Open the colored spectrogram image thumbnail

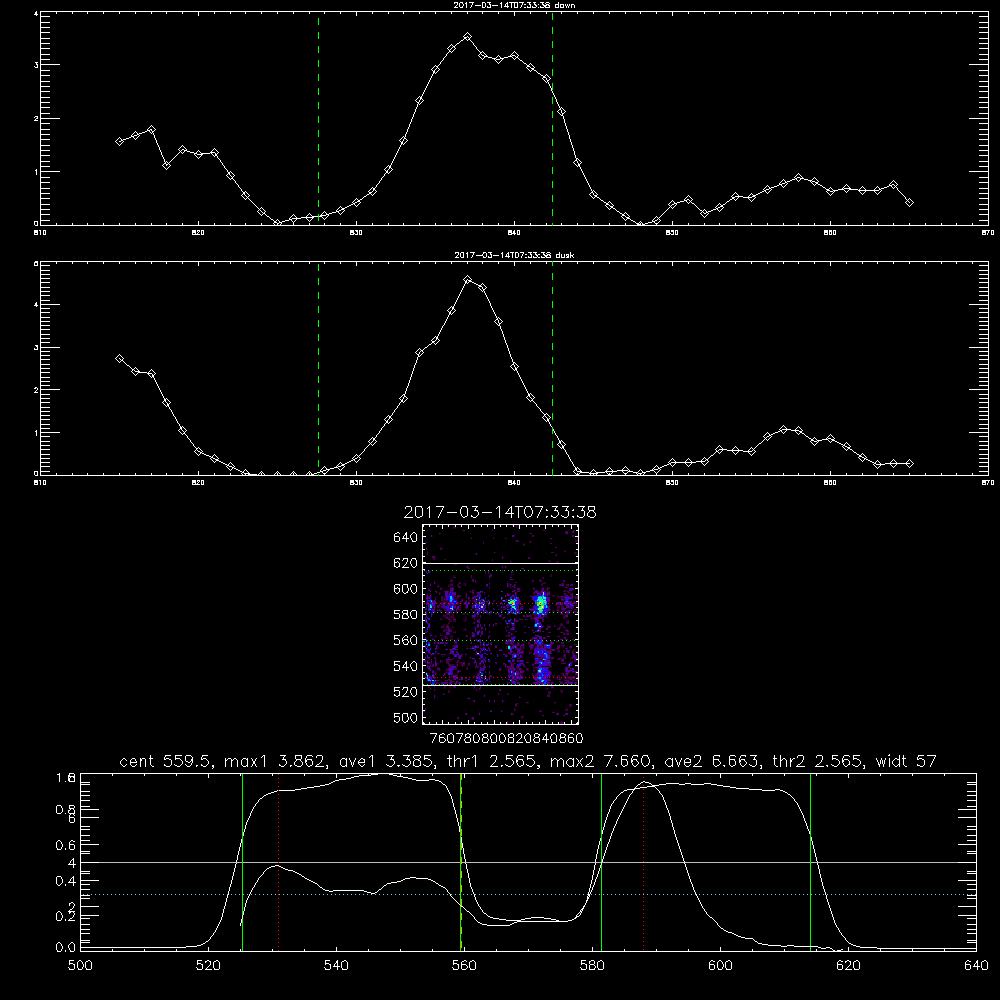click(501, 624)
